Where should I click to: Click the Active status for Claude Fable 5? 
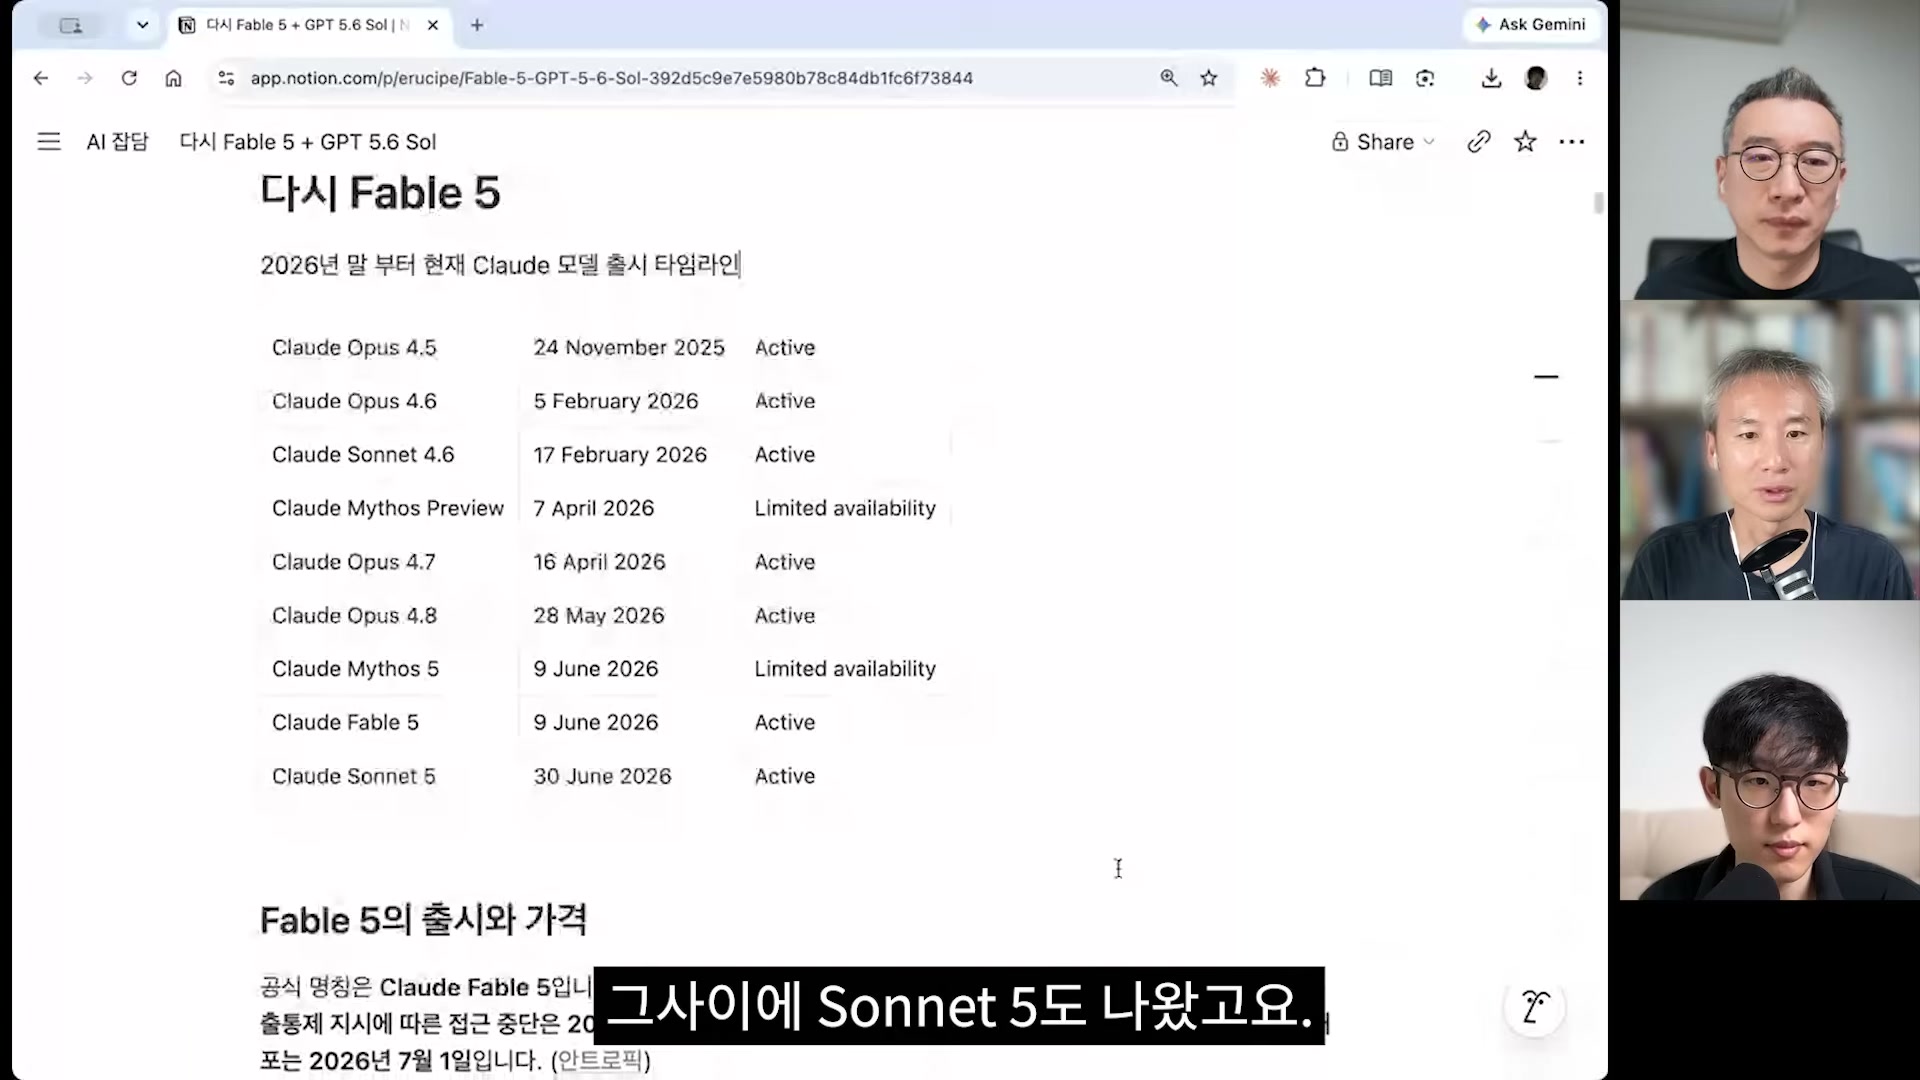point(785,723)
